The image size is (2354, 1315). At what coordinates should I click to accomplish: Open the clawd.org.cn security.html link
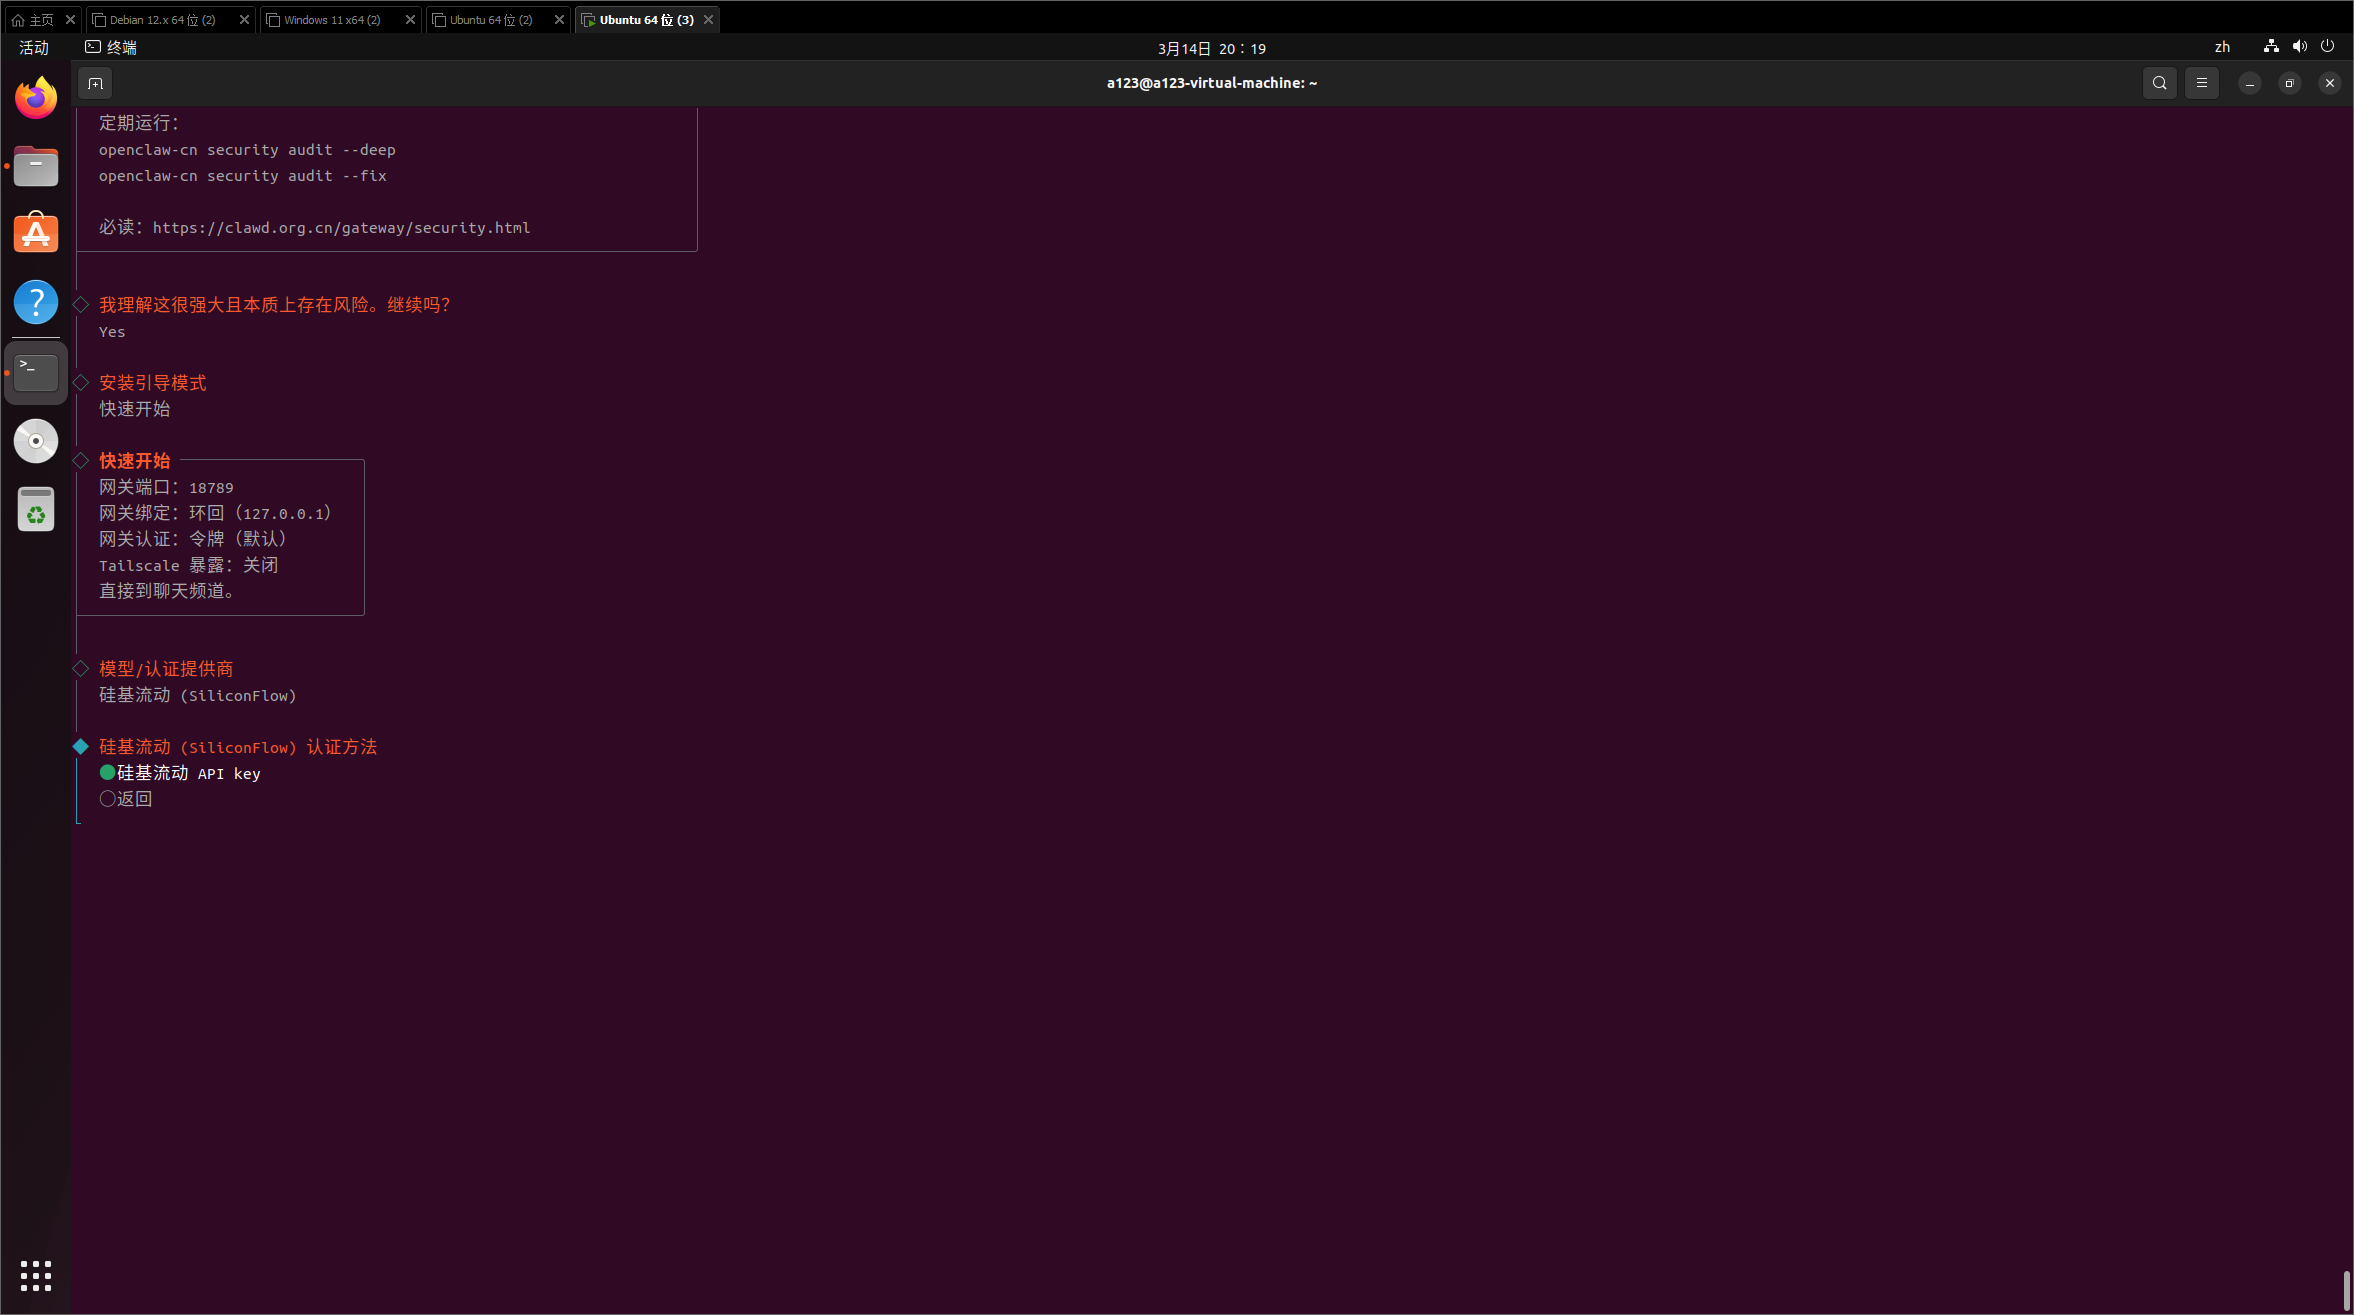(x=341, y=228)
